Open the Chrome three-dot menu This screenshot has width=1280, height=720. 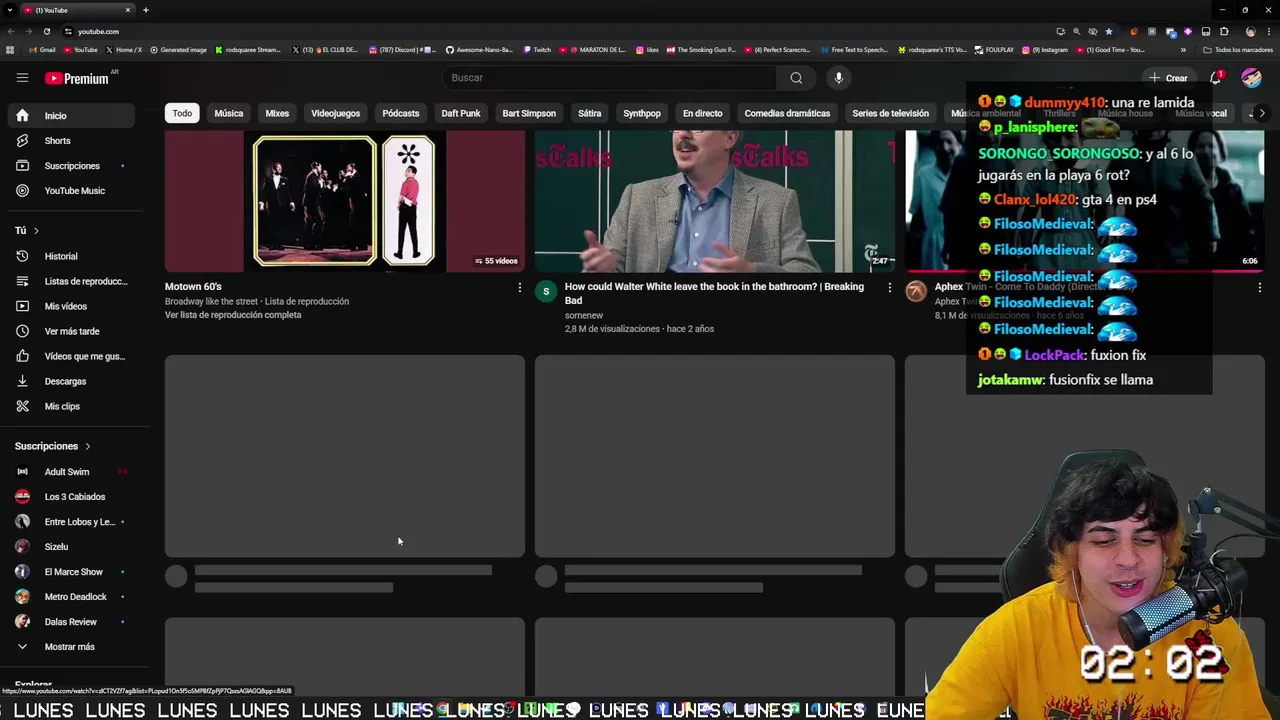point(1269,31)
